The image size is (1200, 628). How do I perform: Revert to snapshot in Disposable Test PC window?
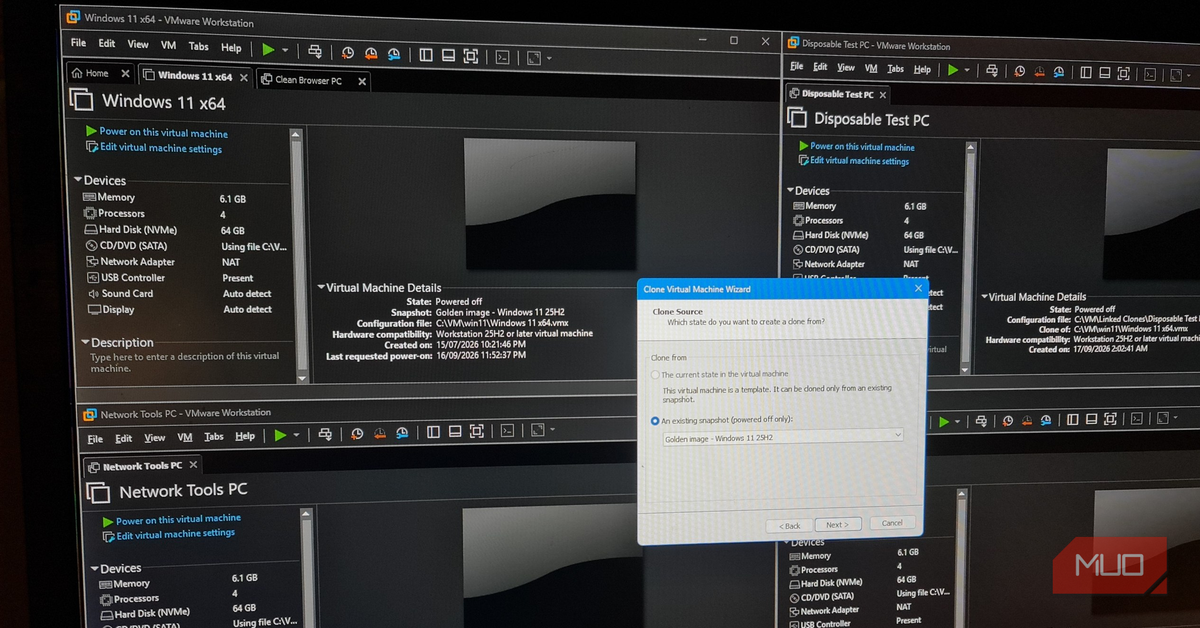click(x=1040, y=72)
